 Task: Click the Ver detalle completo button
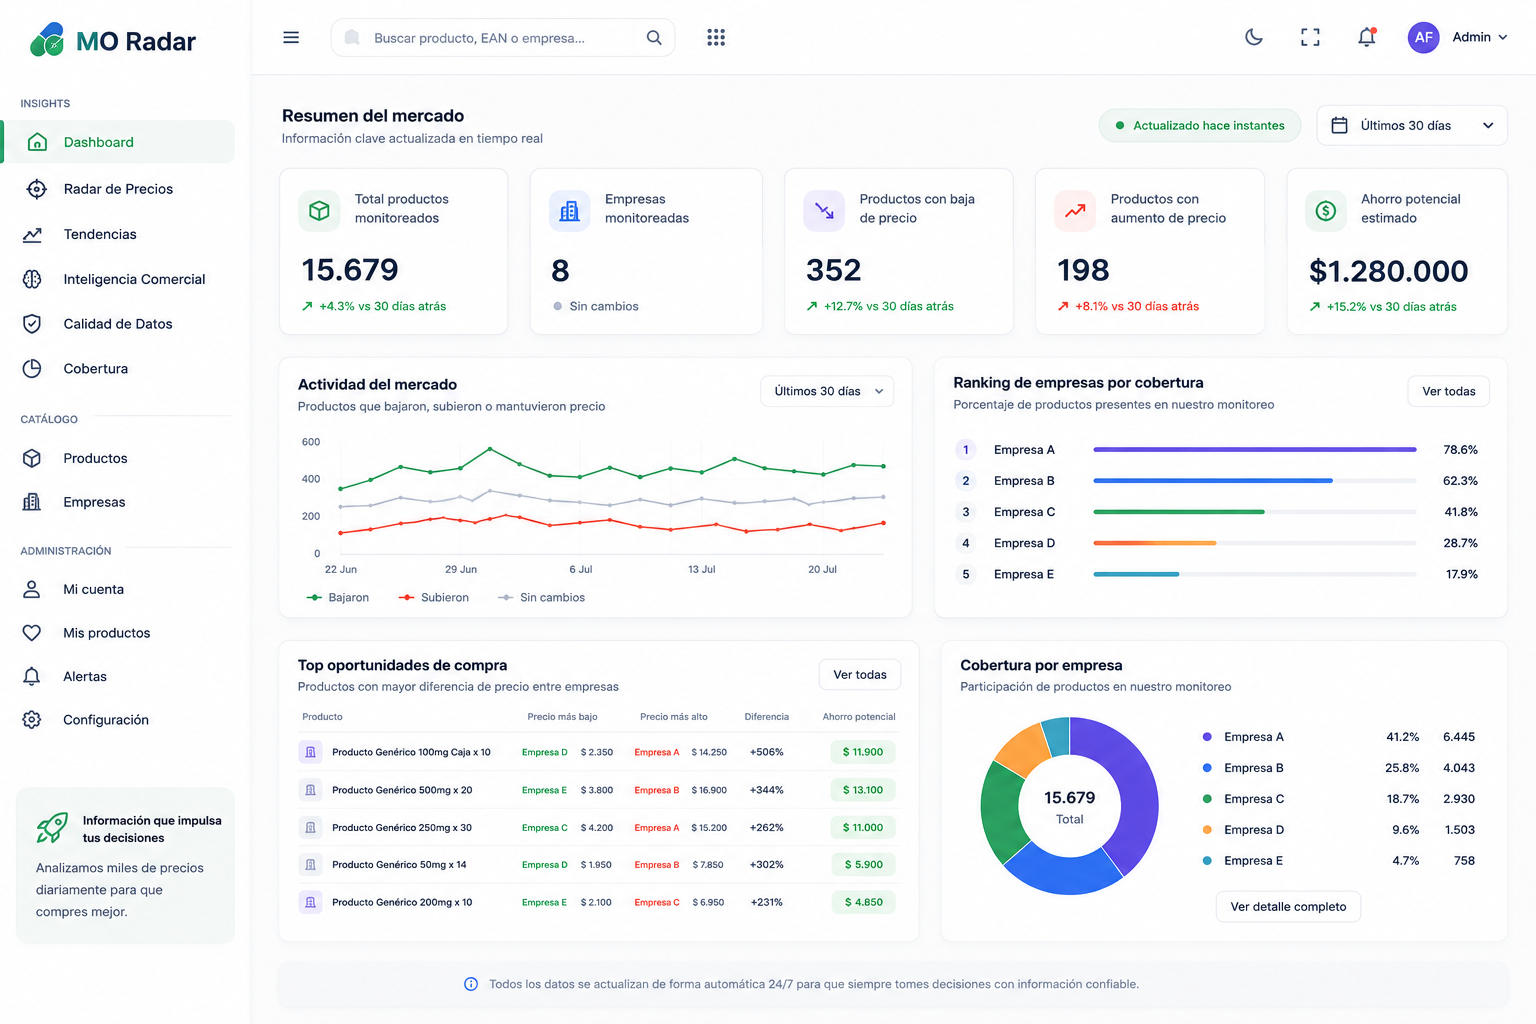pos(1288,907)
